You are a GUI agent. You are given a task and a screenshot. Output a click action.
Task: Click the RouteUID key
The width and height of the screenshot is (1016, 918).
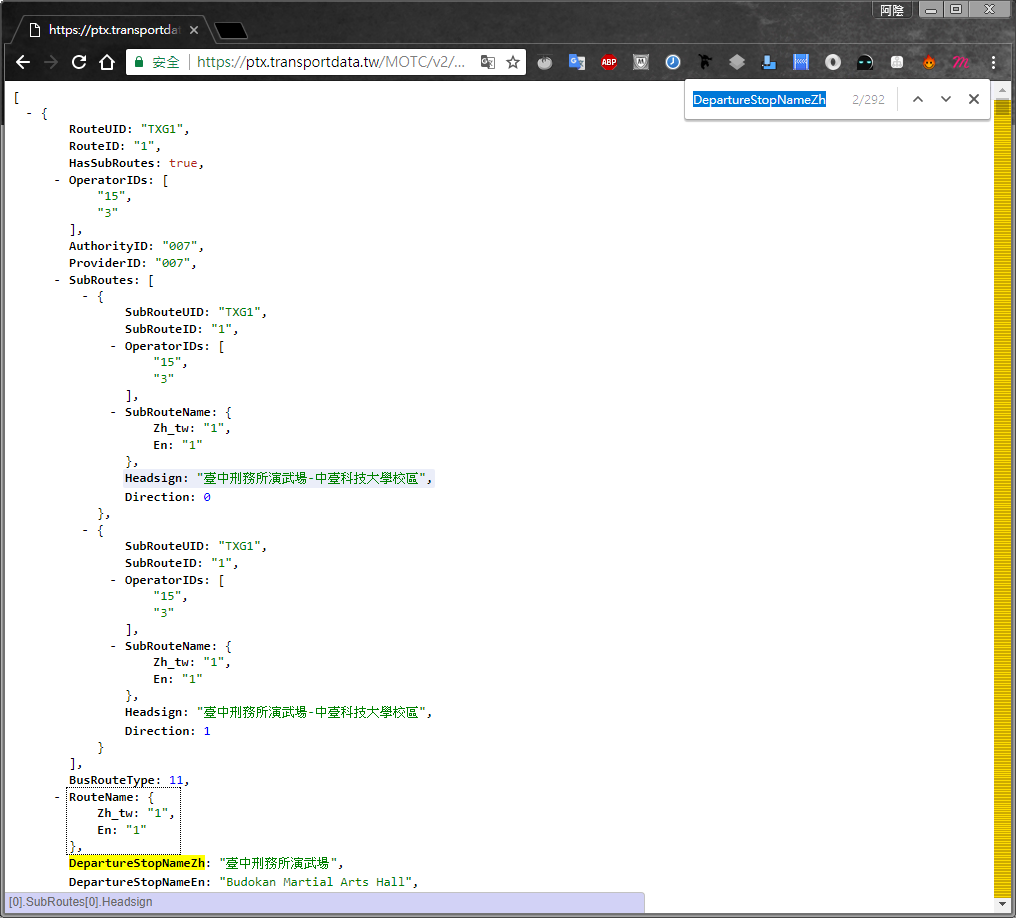[x=97, y=129]
